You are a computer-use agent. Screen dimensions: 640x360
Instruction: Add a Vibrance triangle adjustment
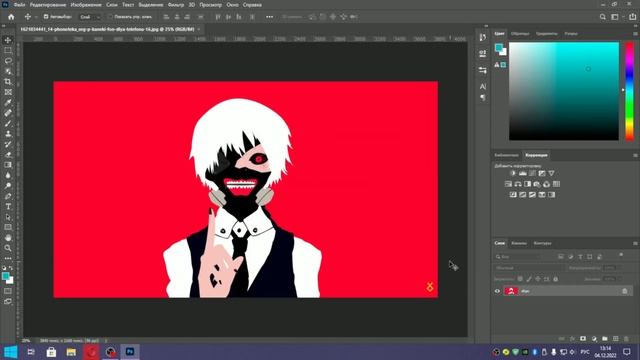click(551, 173)
